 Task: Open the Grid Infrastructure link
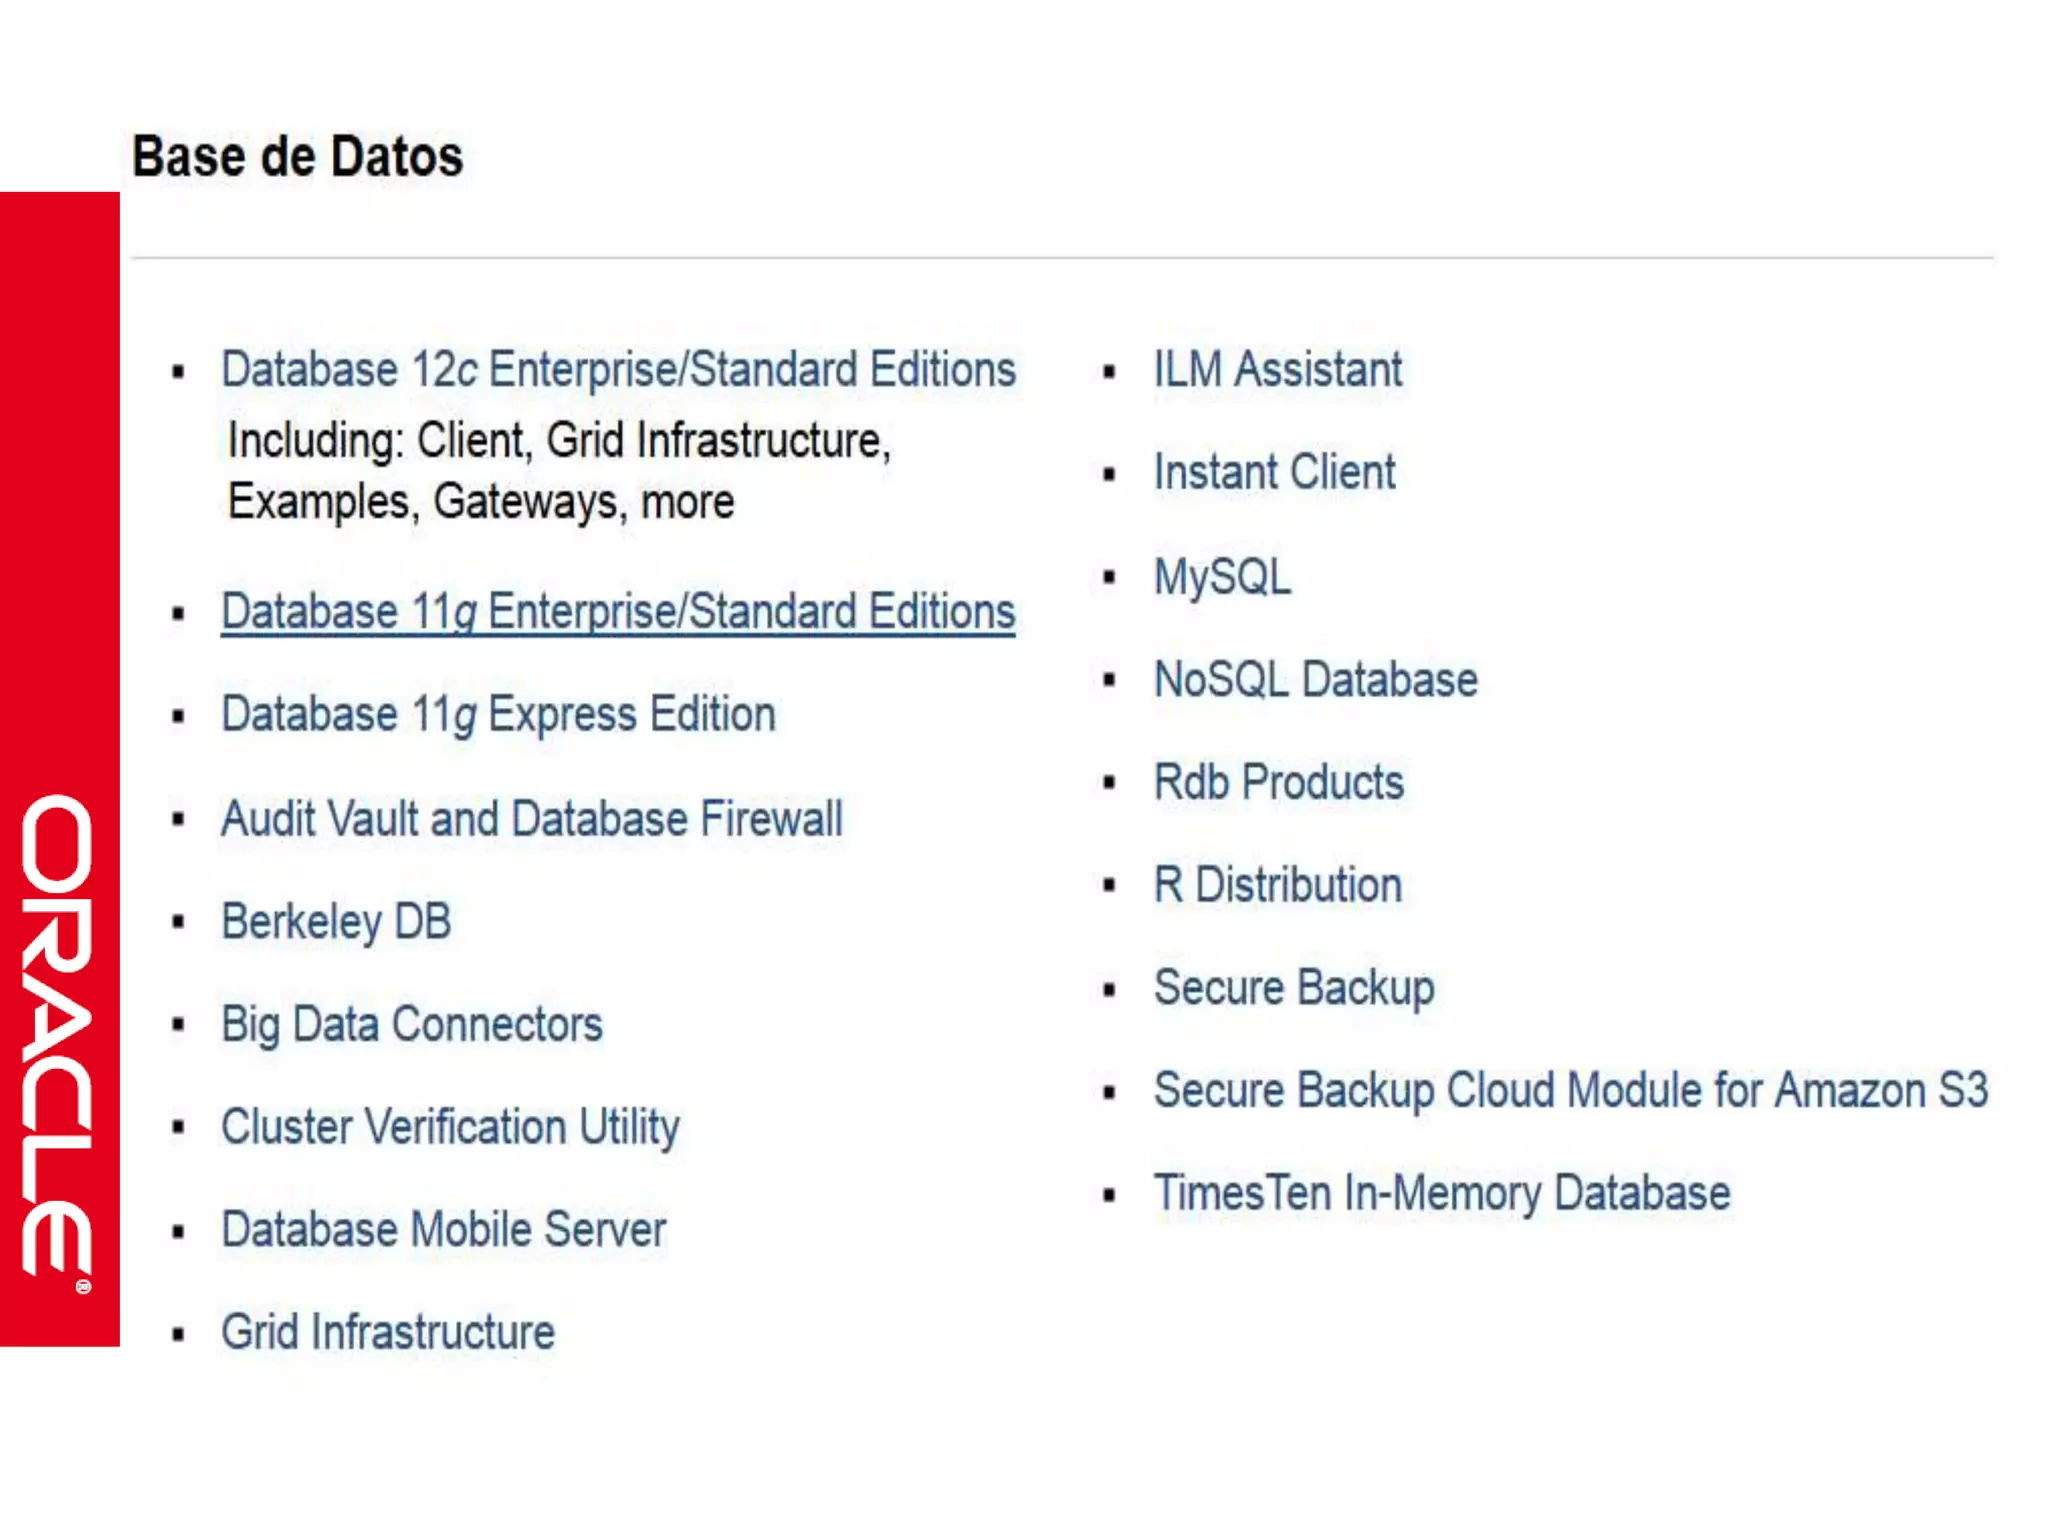[388, 1332]
